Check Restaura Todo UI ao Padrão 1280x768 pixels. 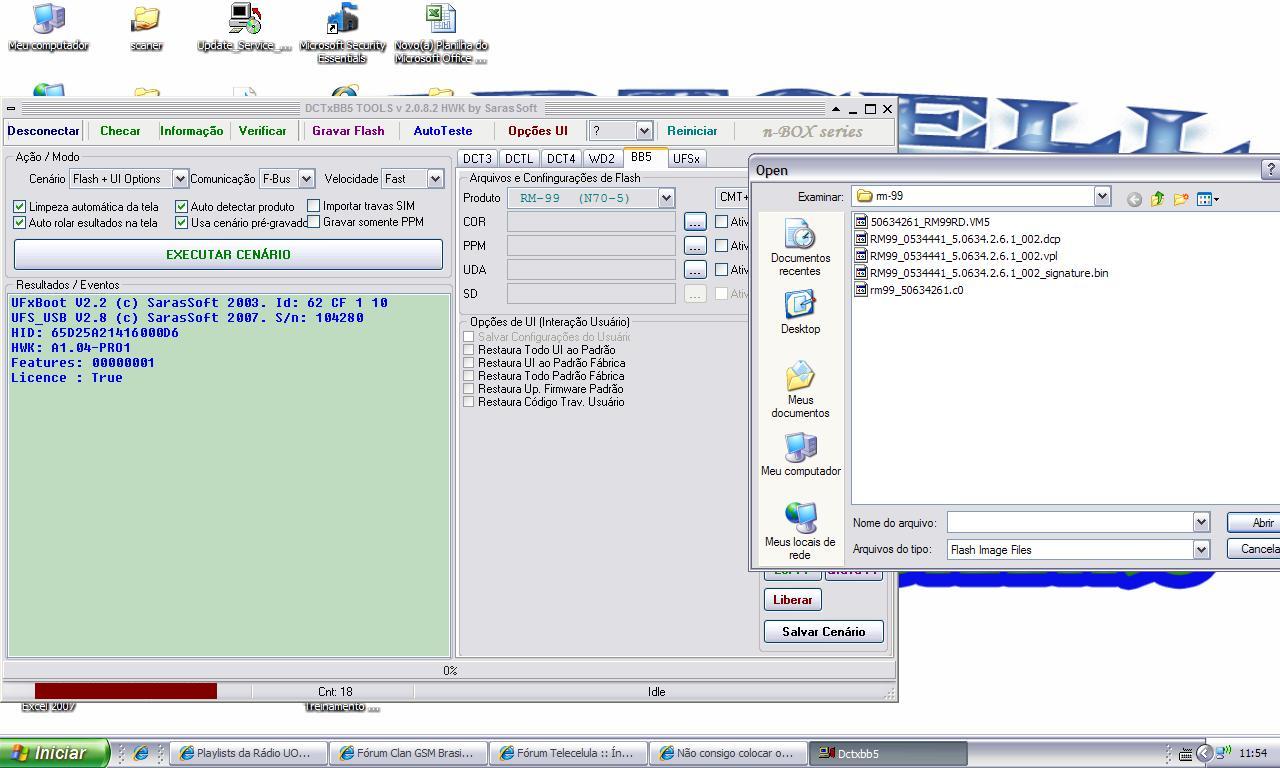(x=468, y=350)
